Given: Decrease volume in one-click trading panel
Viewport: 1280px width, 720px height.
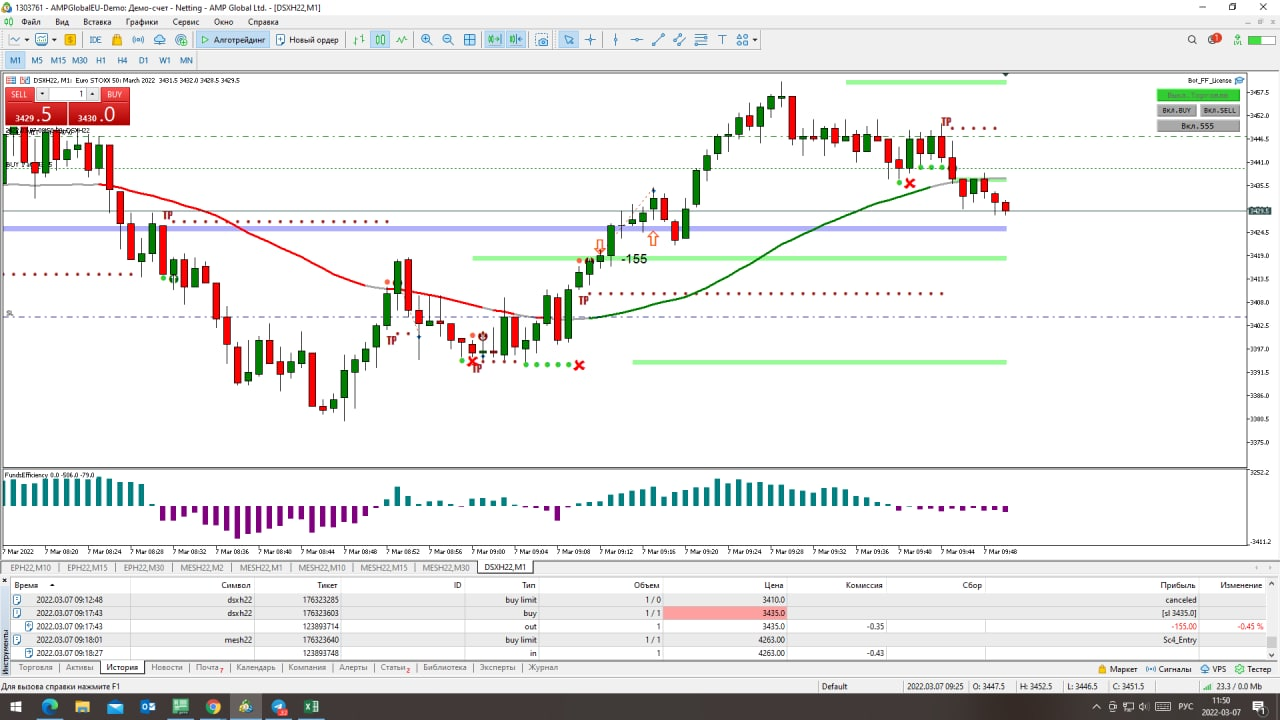Looking at the screenshot, I should (x=43, y=94).
